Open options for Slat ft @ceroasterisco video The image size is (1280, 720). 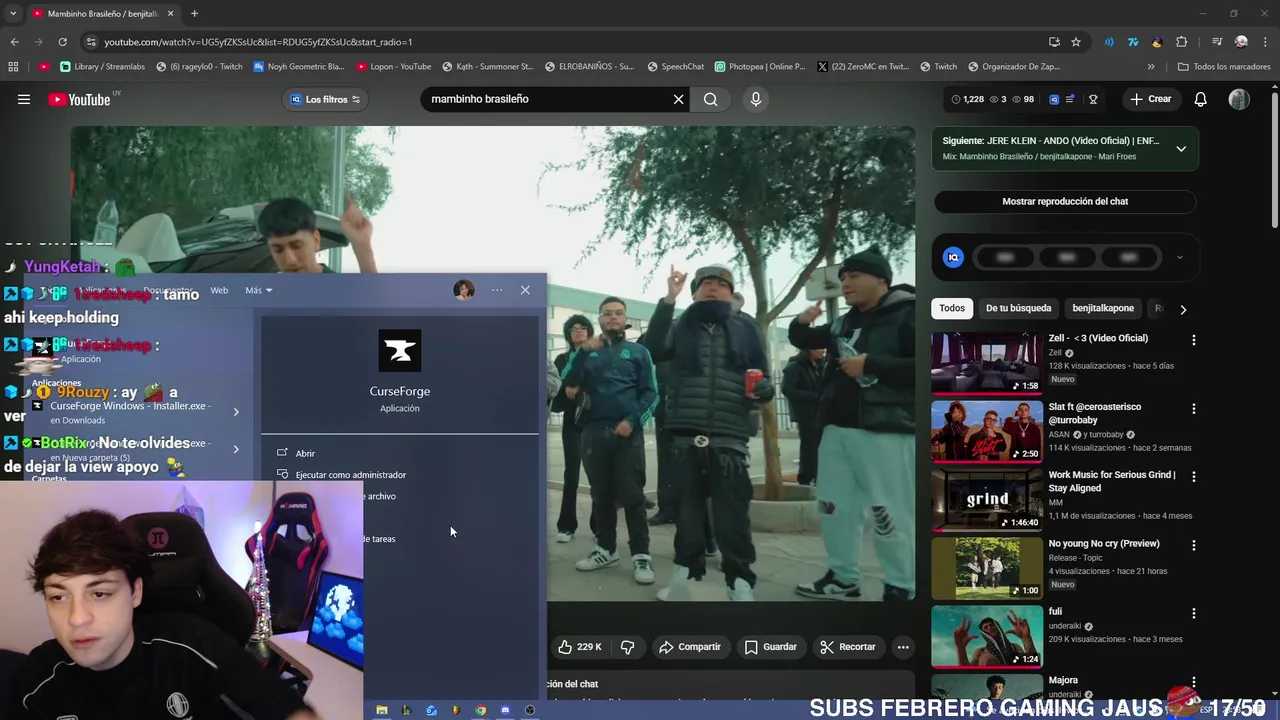[x=1193, y=409]
